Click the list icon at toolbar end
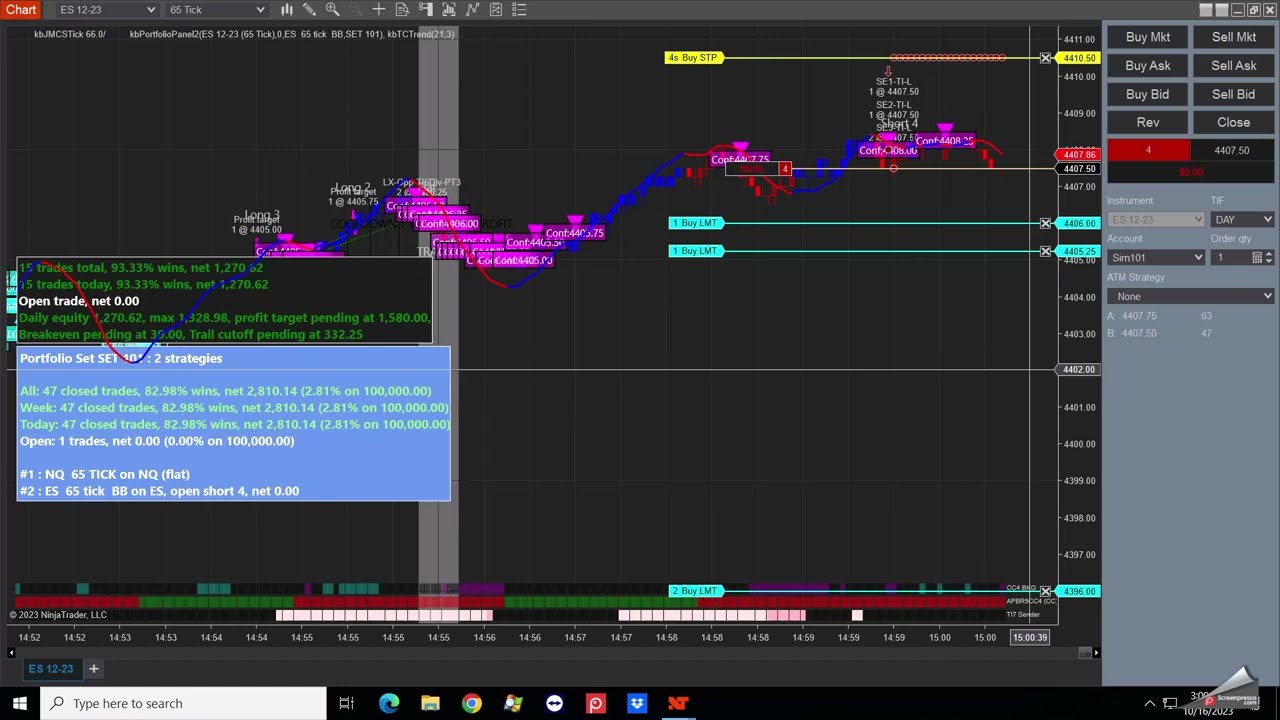Image resolution: width=1280 pixels, height=720 pixels. 519,9
